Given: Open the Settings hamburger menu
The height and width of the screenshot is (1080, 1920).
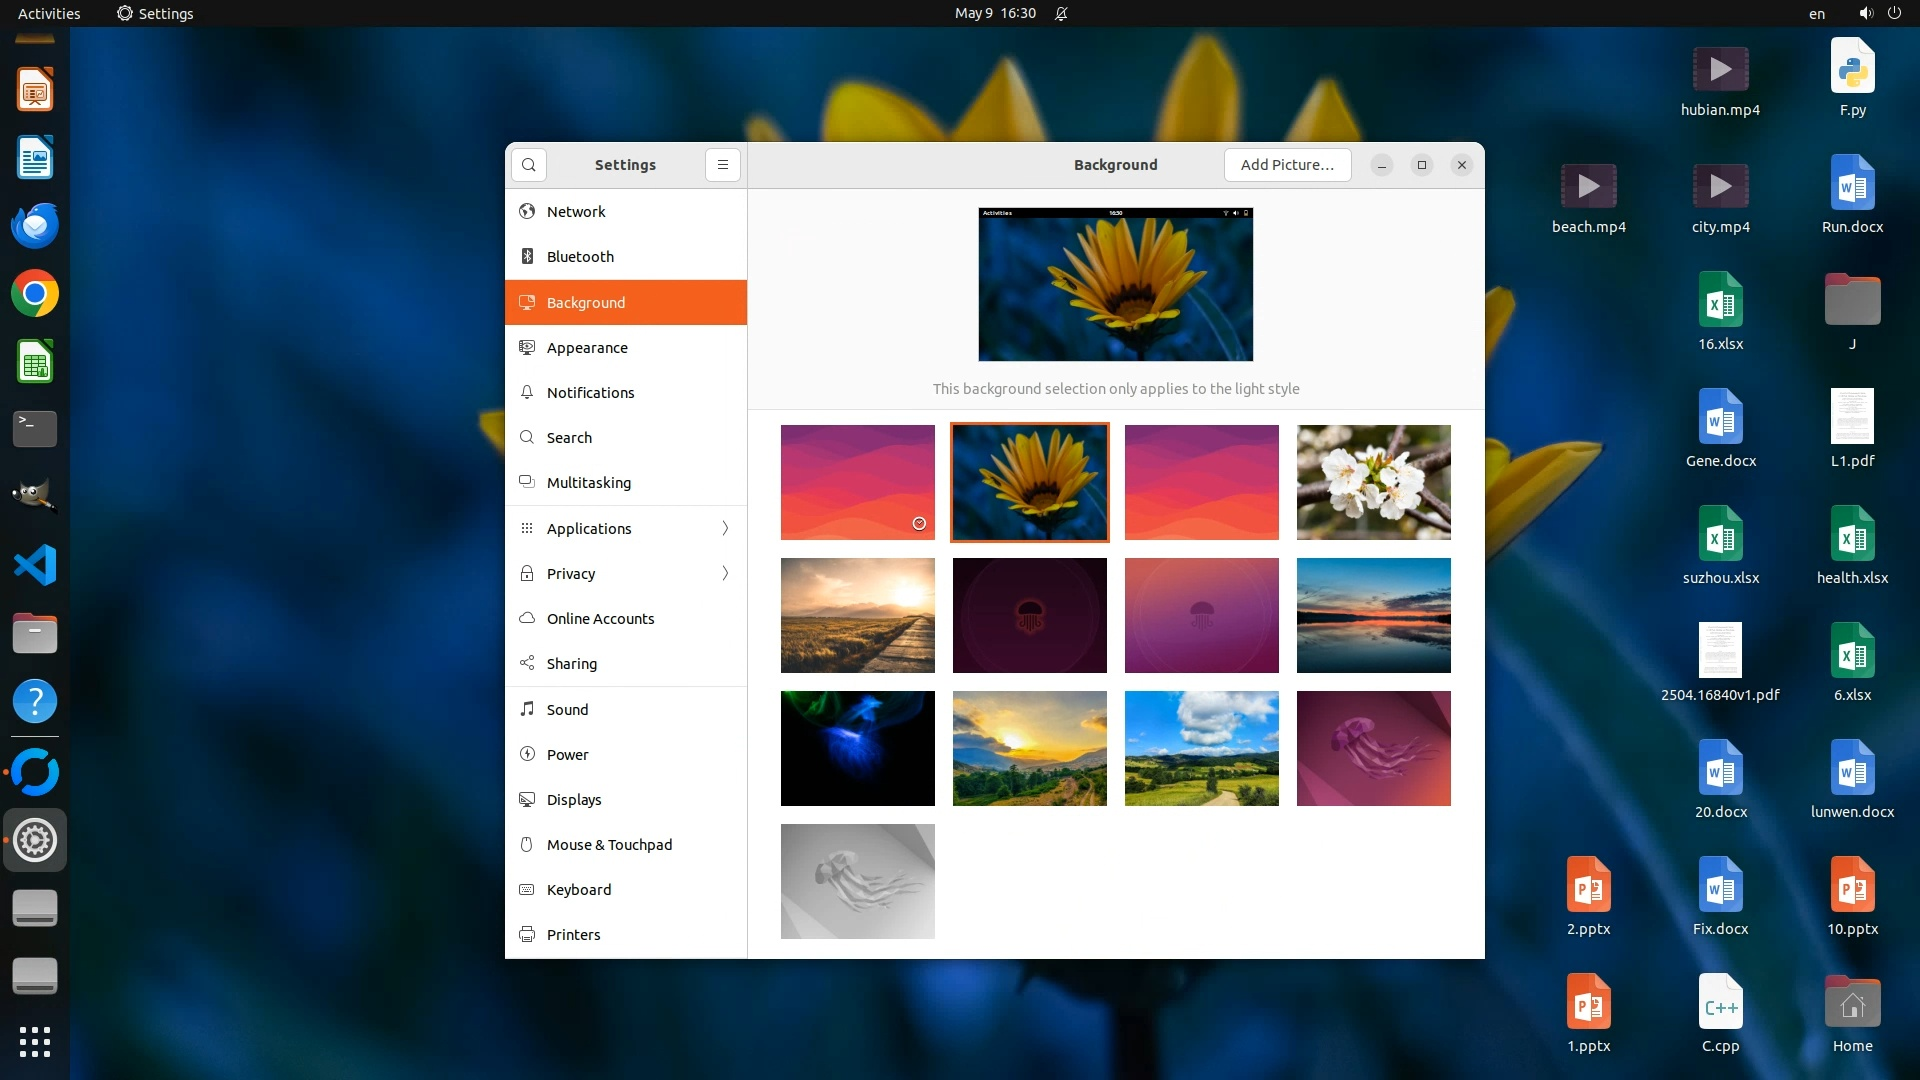Looking at the screenshot, I should [x=723, y=165].
